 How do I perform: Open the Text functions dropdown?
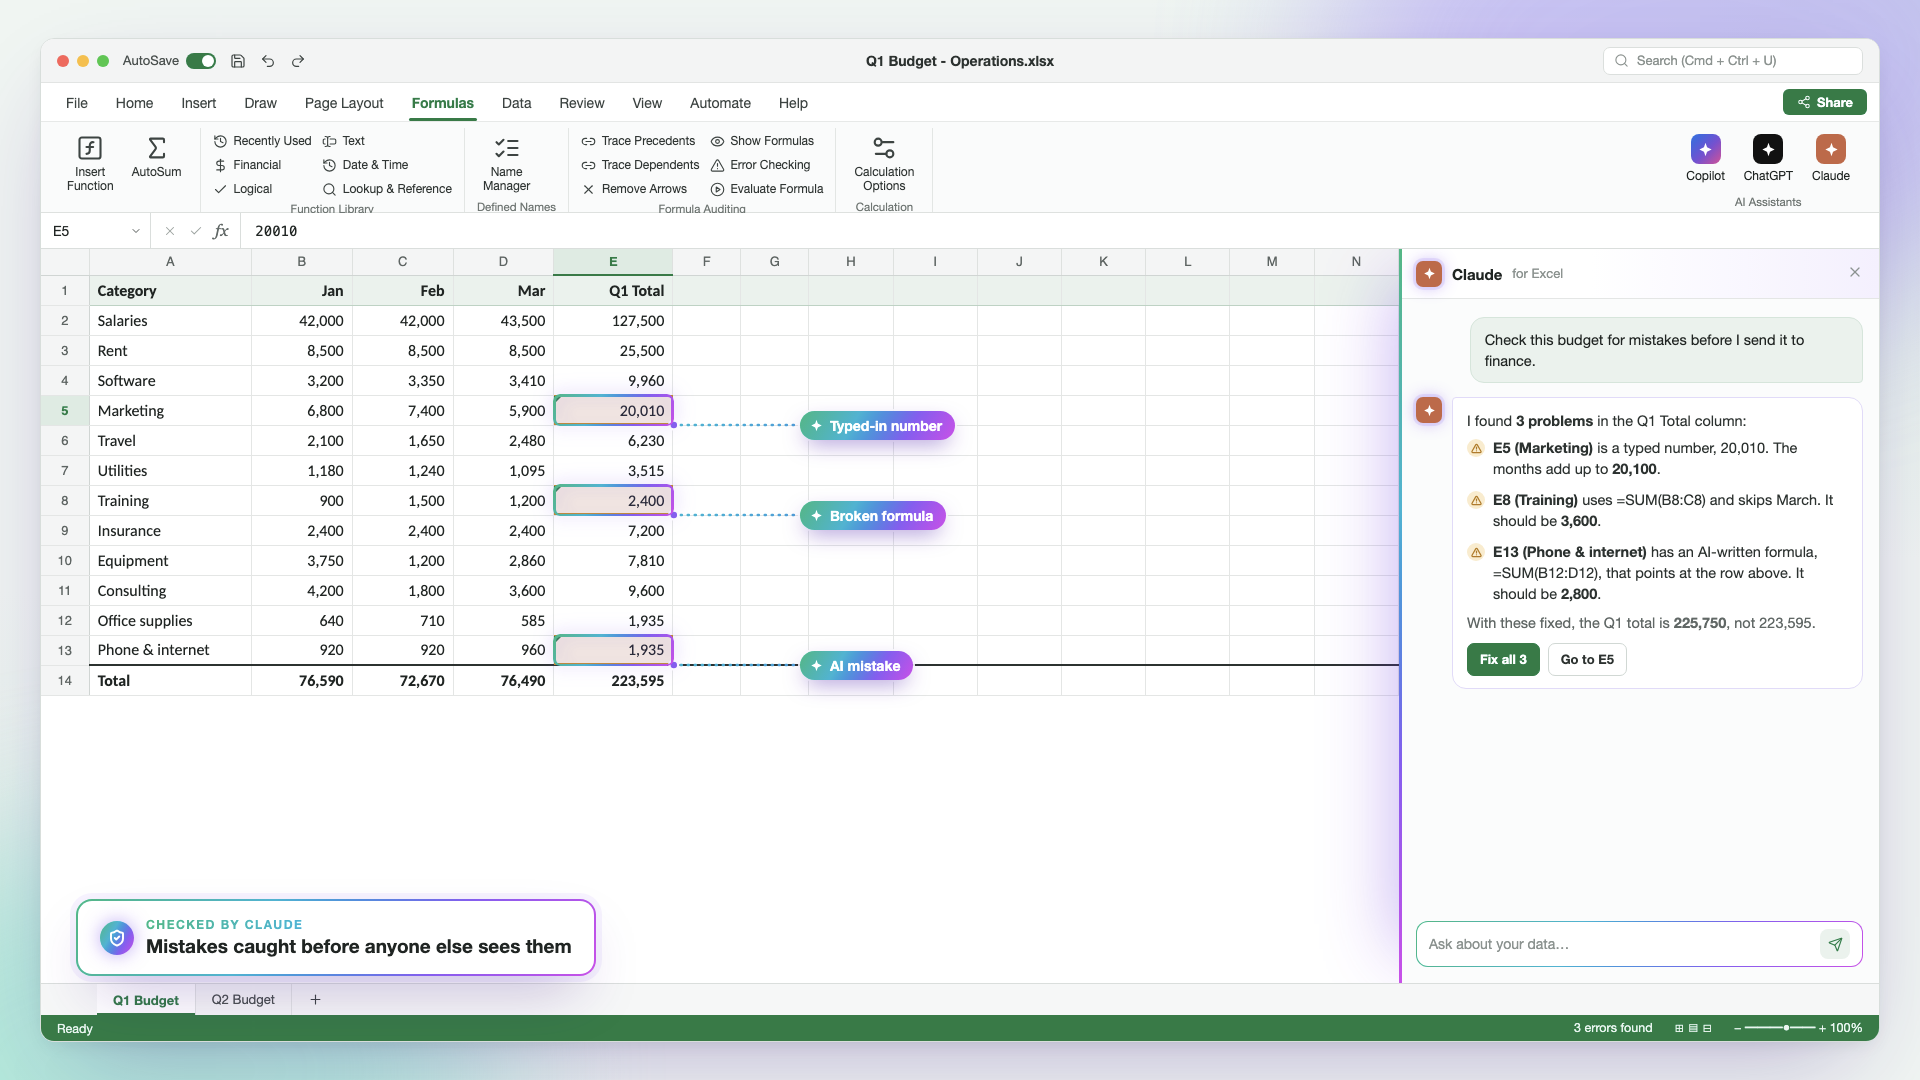point(343,141)
